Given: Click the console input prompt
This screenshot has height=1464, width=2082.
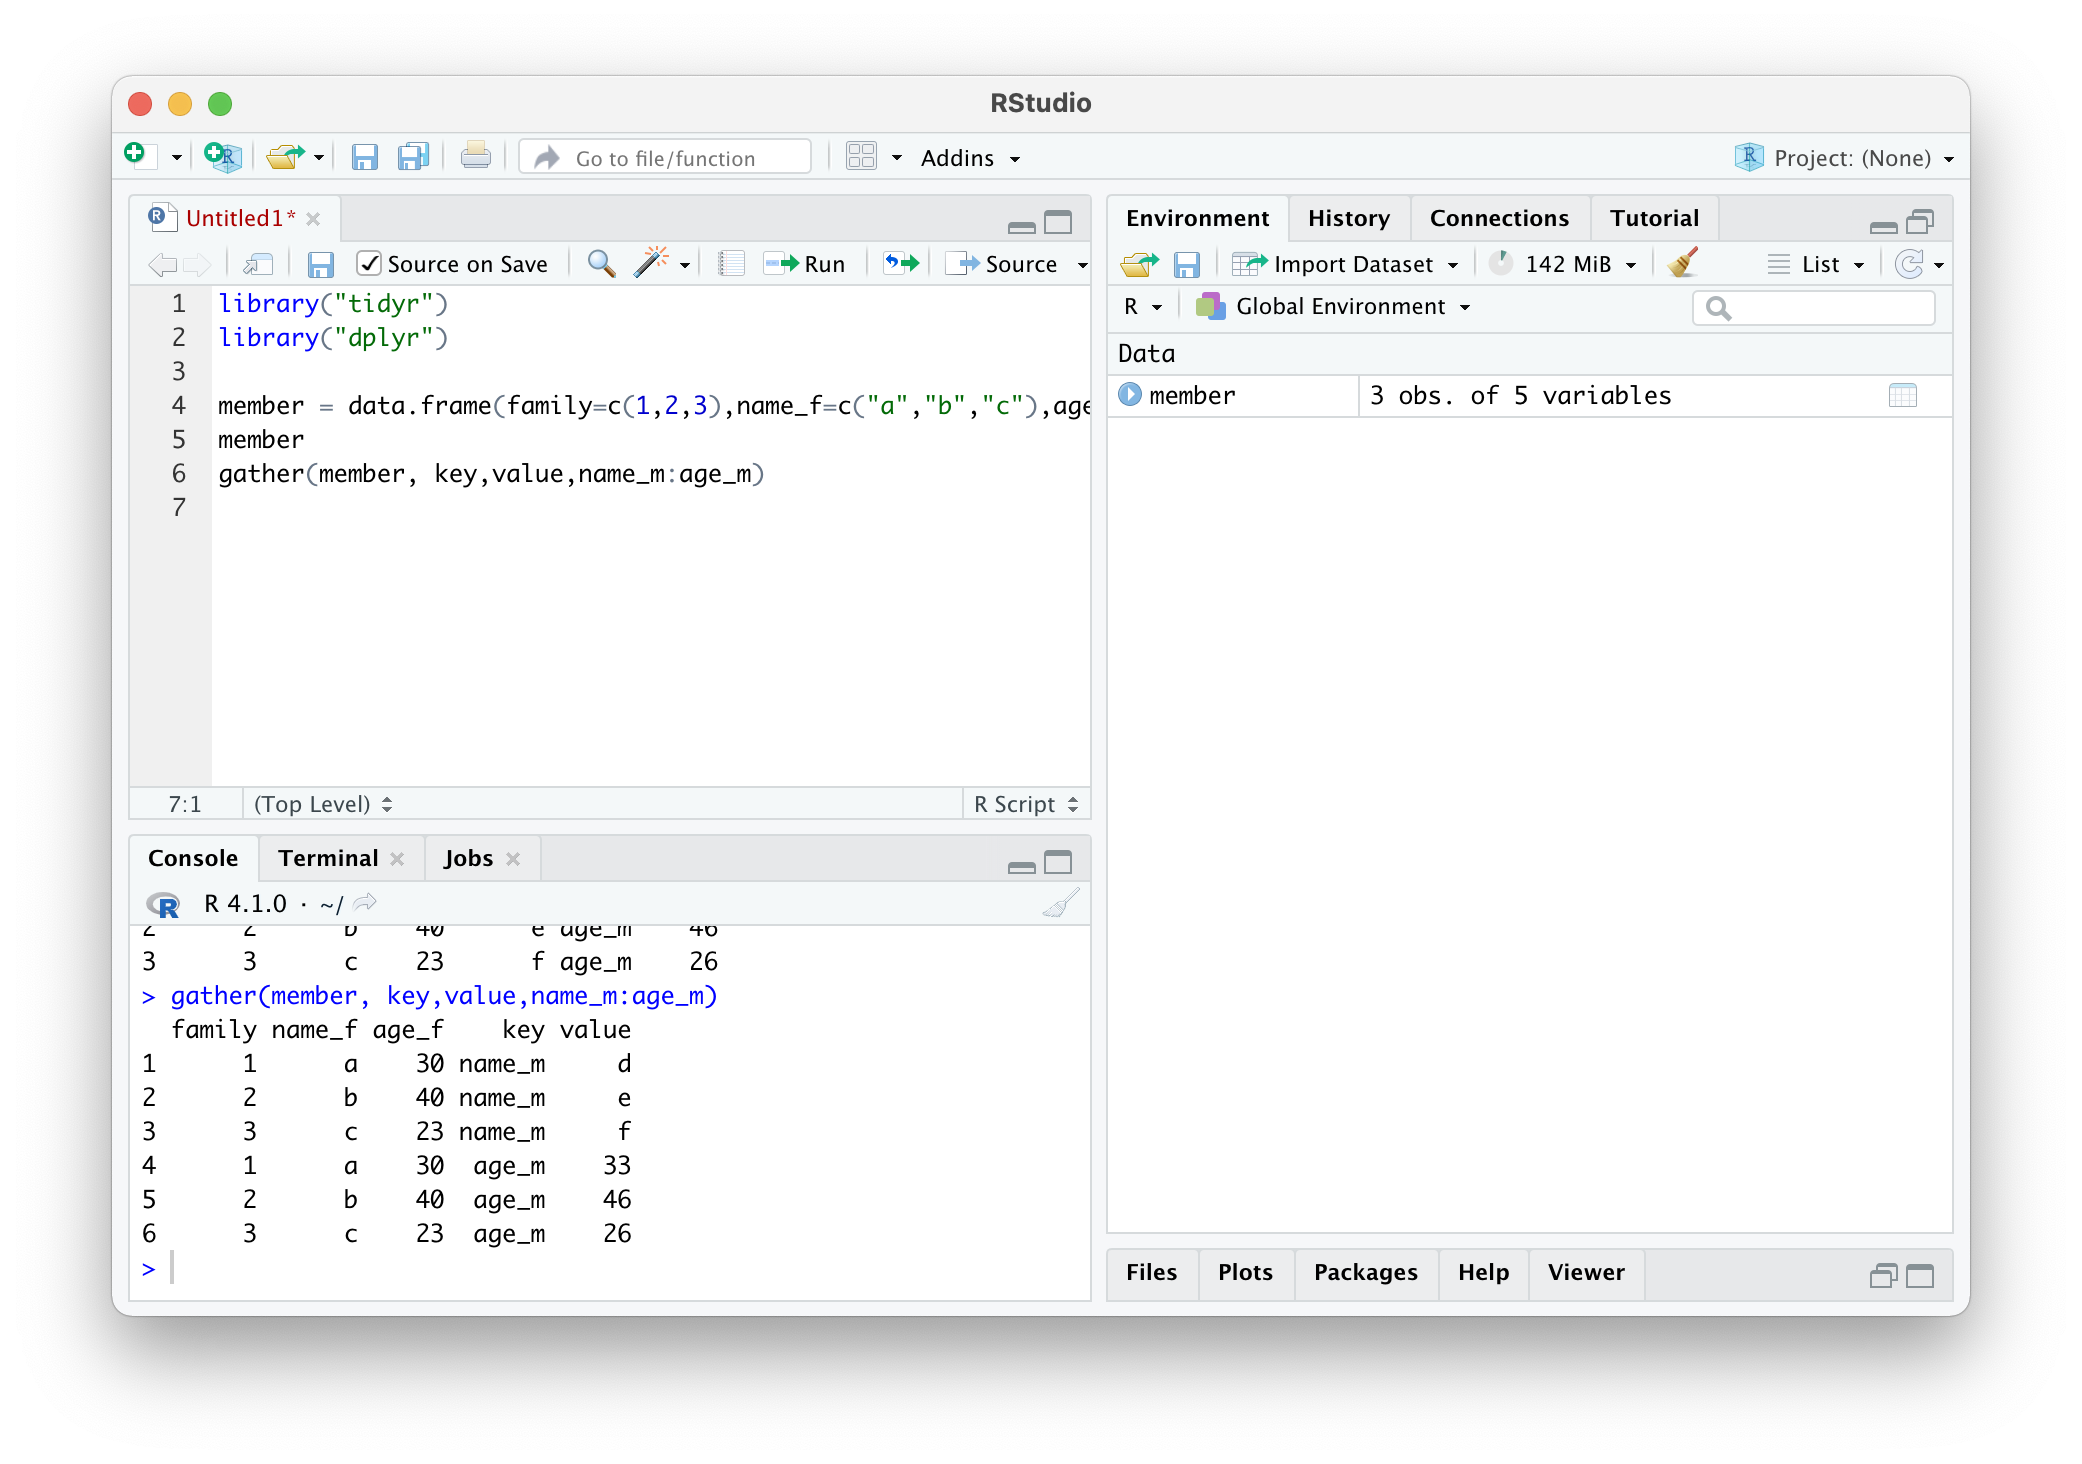Looking at the screenshot, I should click(x=610, y=1269).
